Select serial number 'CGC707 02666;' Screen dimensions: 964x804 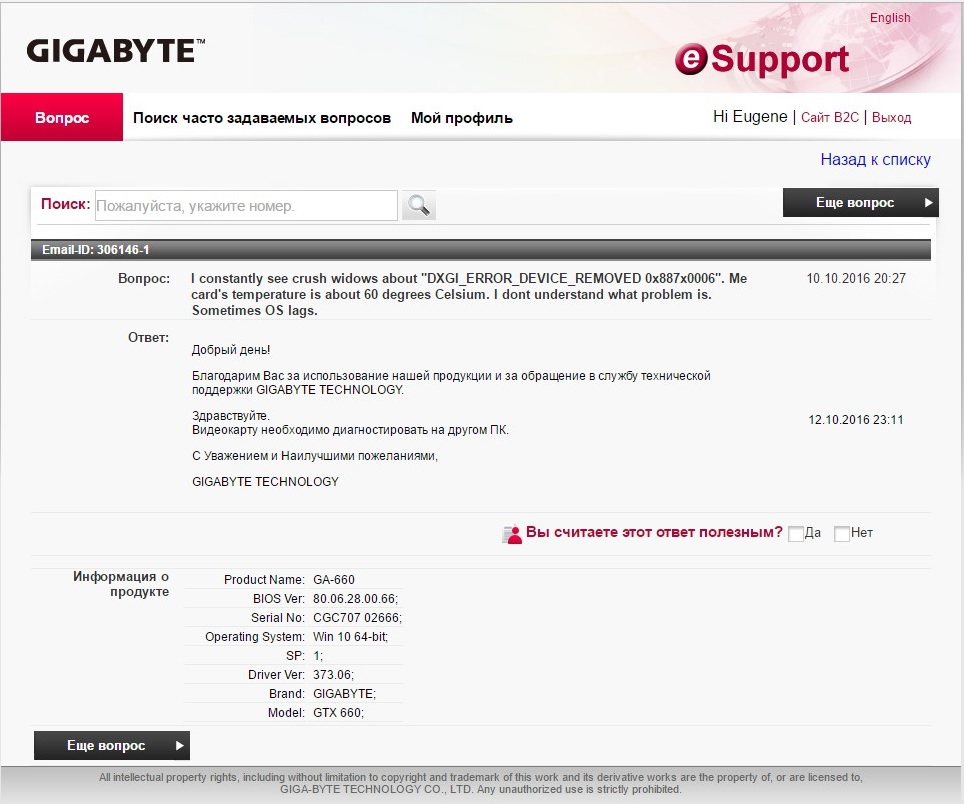click(357, 618)
